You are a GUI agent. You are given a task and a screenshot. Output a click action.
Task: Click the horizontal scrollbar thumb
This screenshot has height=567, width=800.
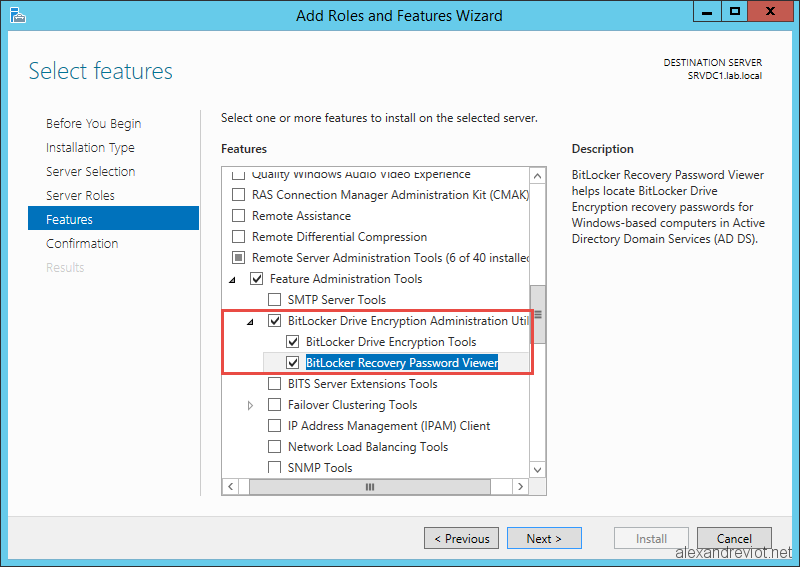pos(370,487)
